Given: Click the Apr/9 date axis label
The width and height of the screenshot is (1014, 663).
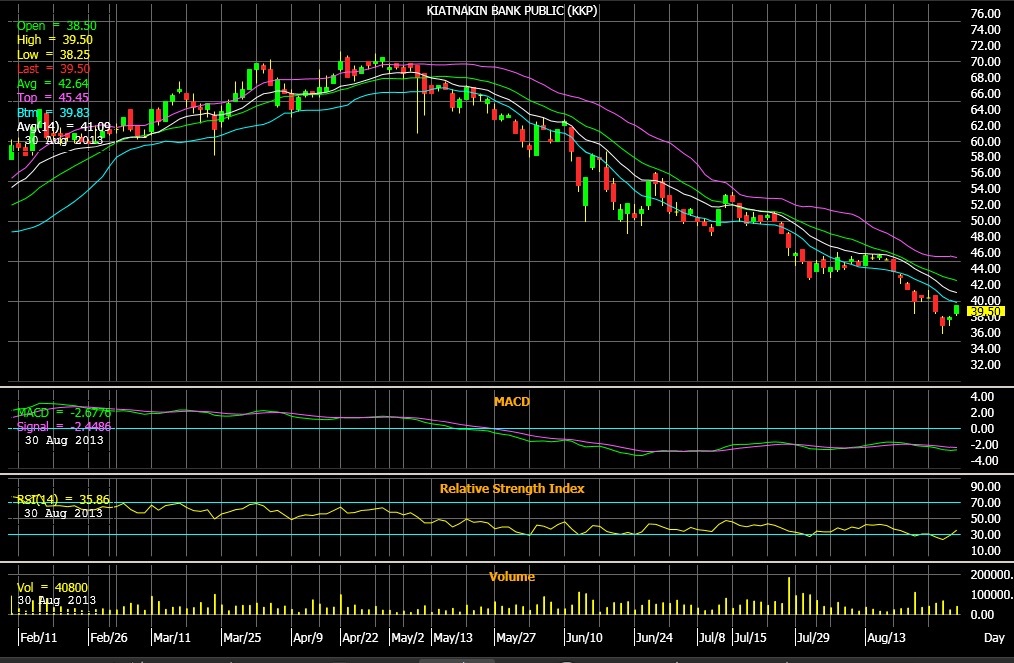Looking at the screenshot, I should (308, 638).
